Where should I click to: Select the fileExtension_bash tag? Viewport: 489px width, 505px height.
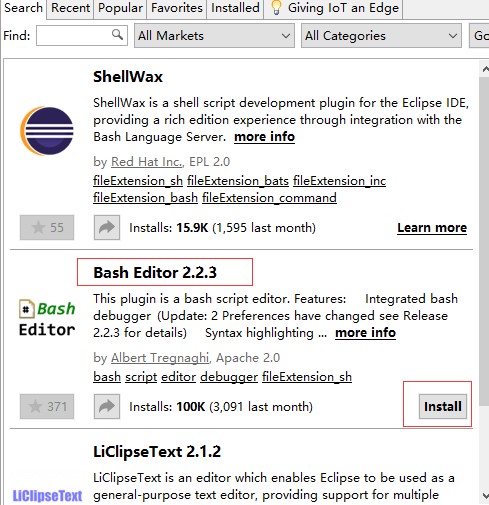click(x=145, y=198)
